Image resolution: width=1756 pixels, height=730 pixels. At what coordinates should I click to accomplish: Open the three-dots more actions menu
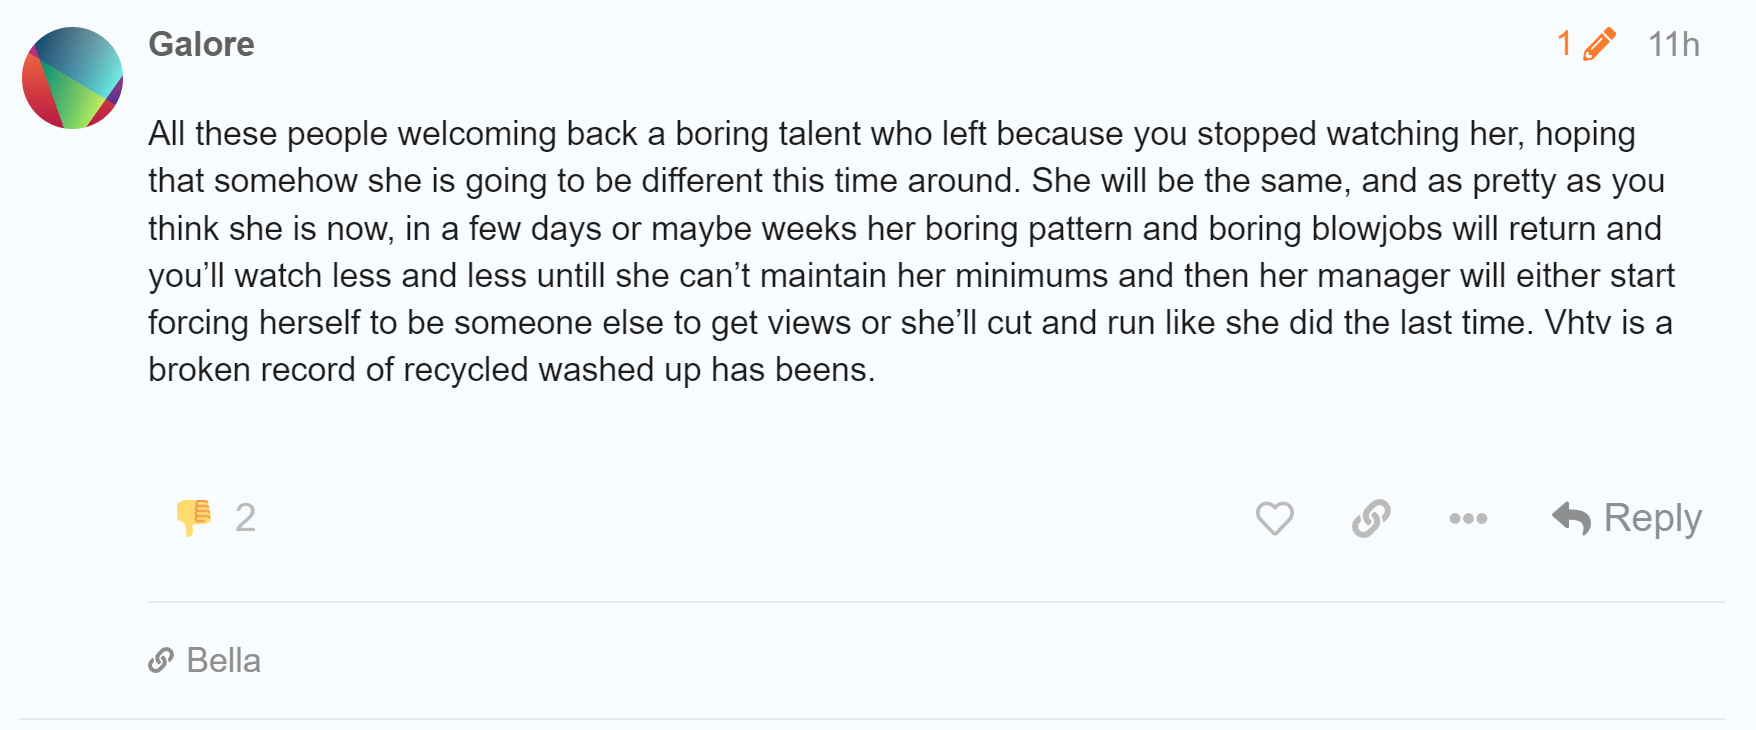coord(1468,518)
